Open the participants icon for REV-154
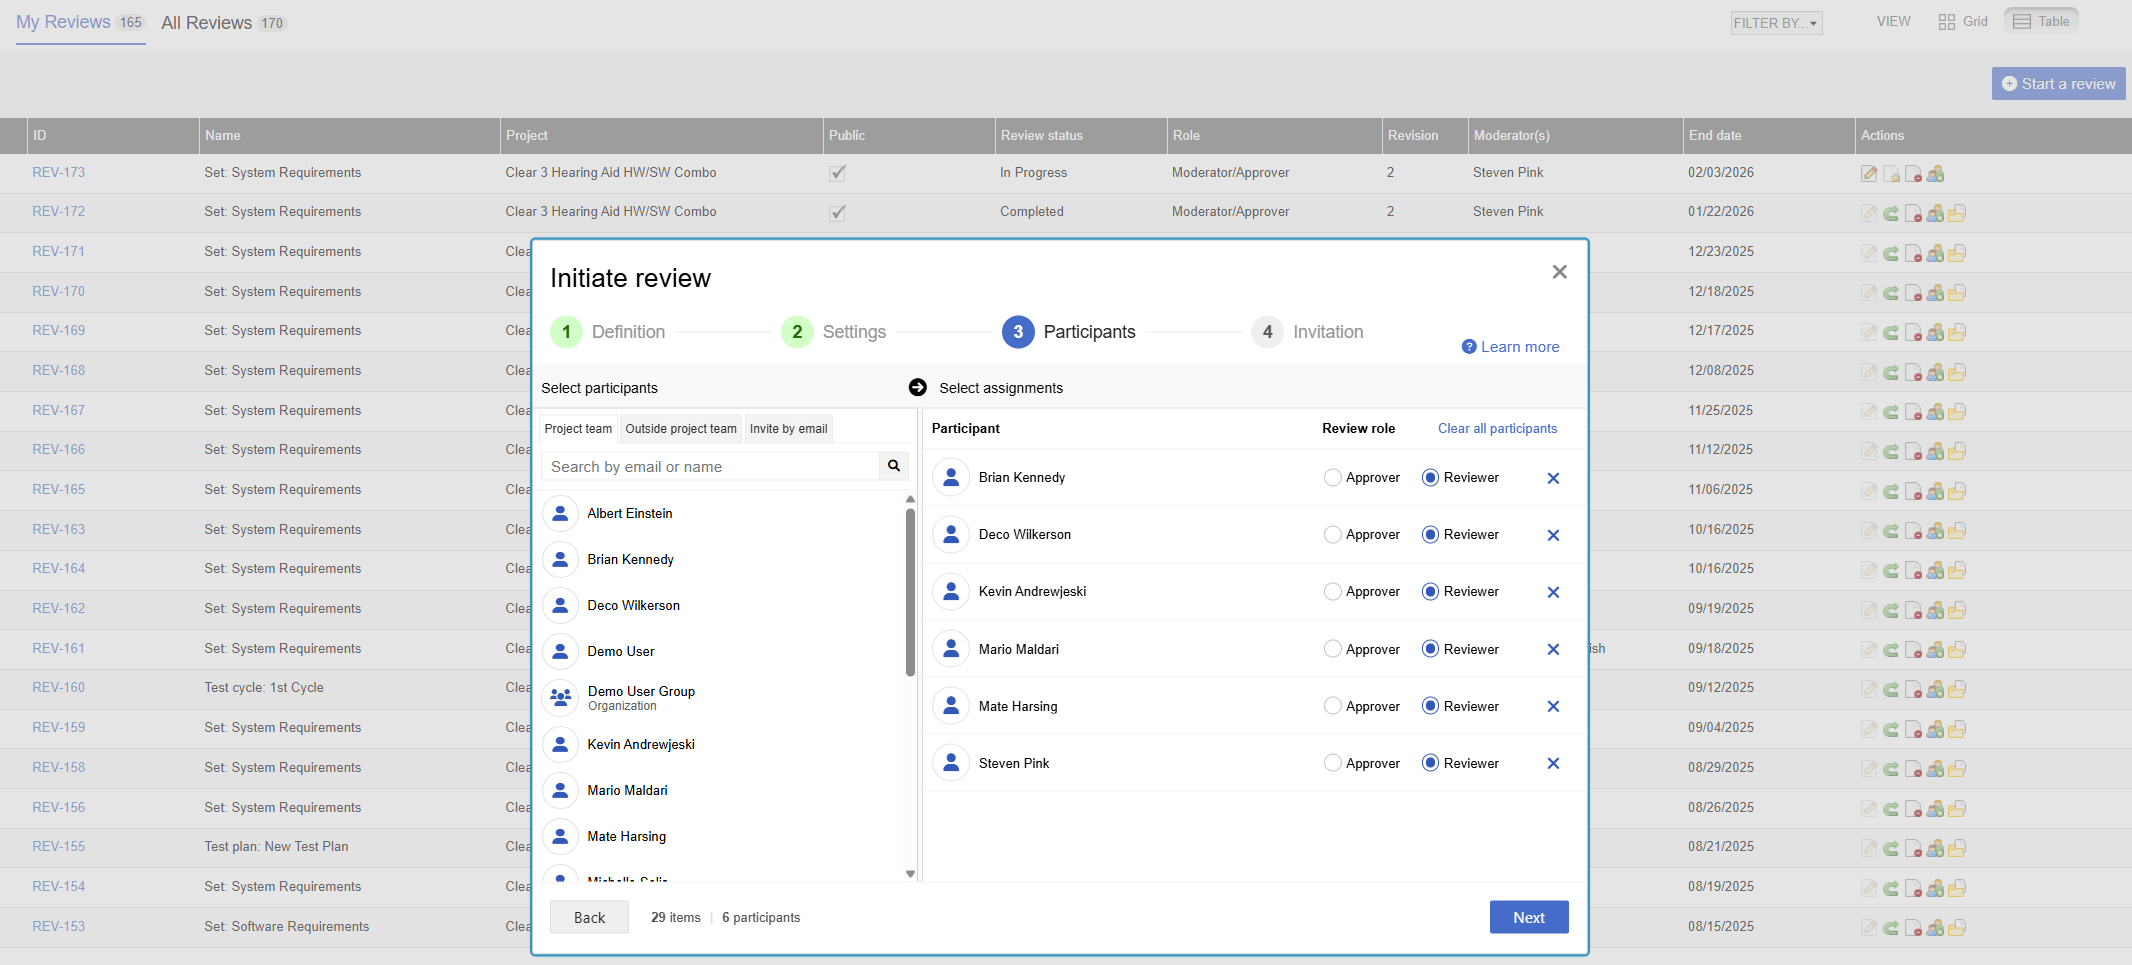This screenshot has height=965, width=2132. (1935, 888)
